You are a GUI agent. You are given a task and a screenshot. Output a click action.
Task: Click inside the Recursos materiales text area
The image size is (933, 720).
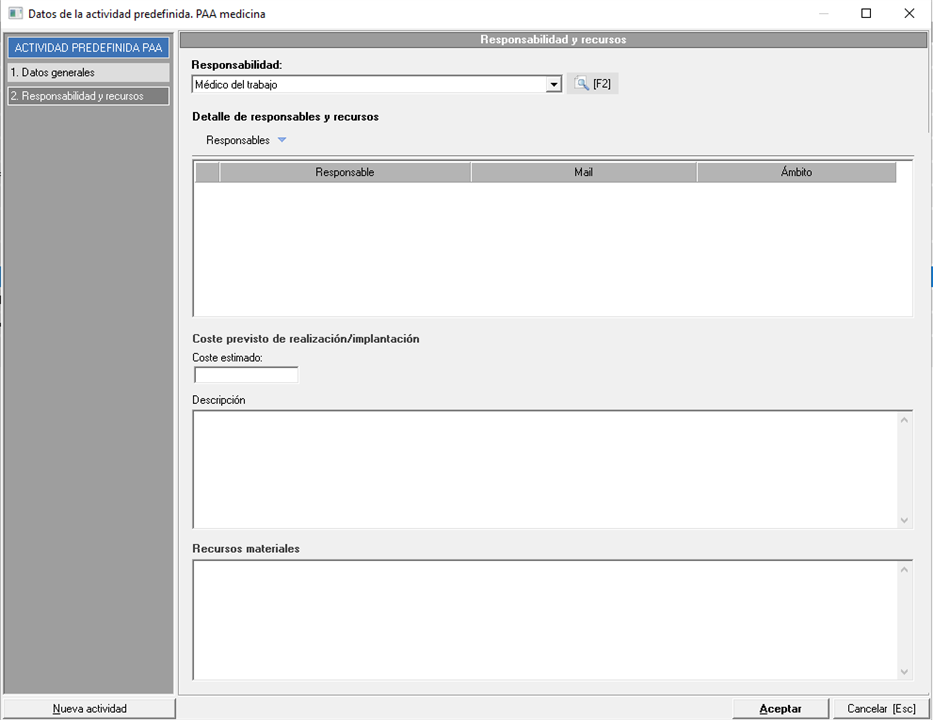[x=545, y=620]
